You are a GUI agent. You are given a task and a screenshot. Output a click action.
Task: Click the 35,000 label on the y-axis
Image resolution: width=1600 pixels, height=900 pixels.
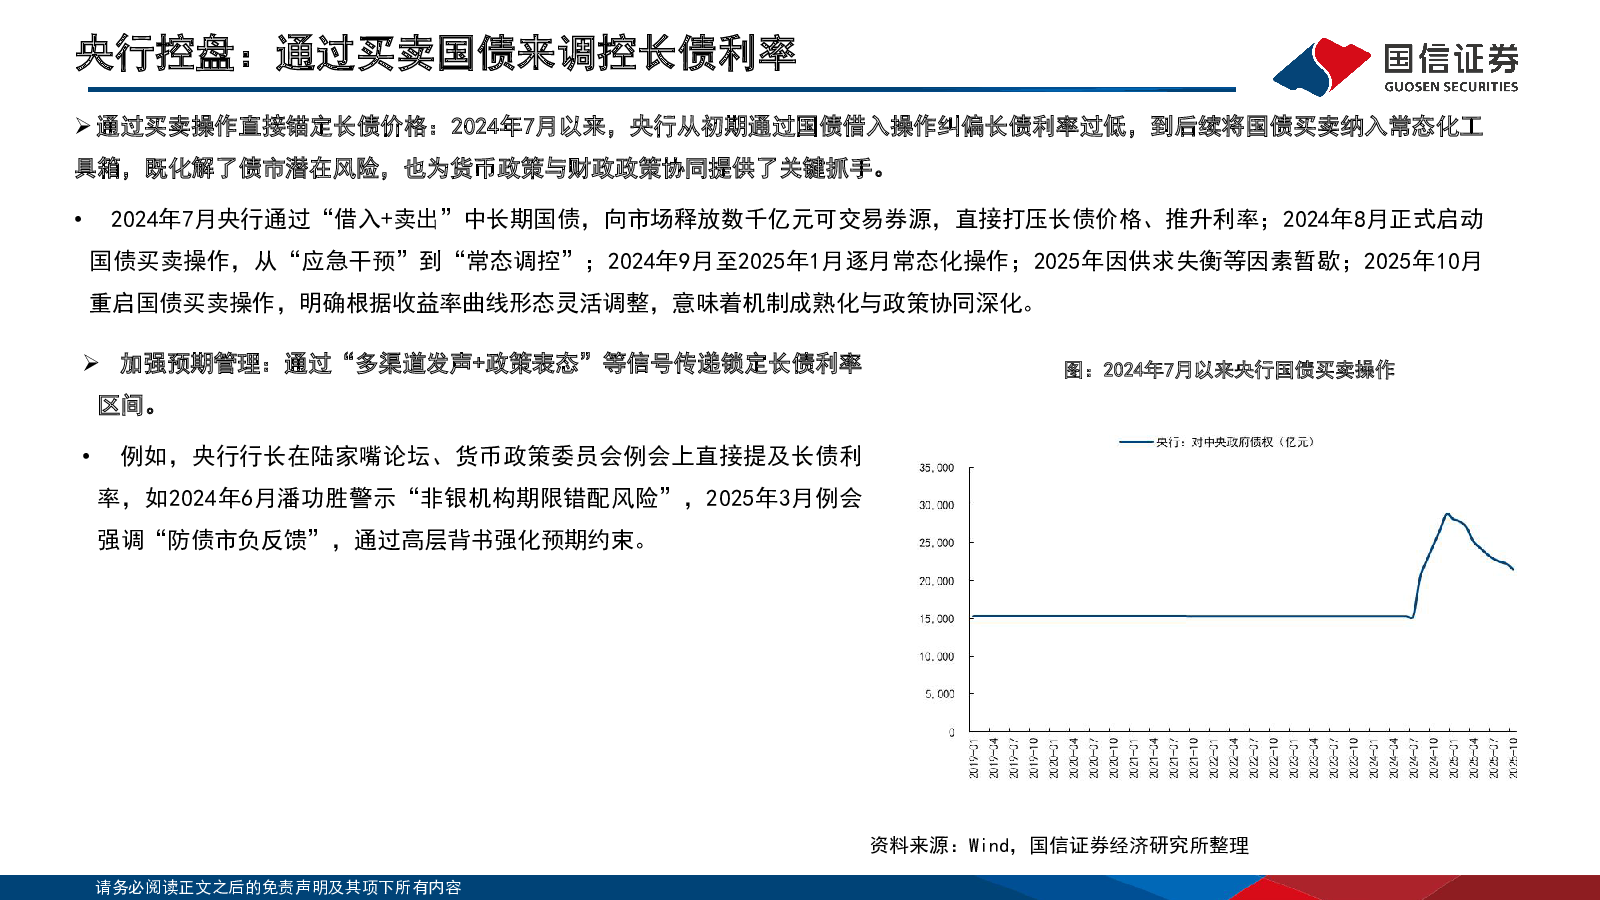936,468
